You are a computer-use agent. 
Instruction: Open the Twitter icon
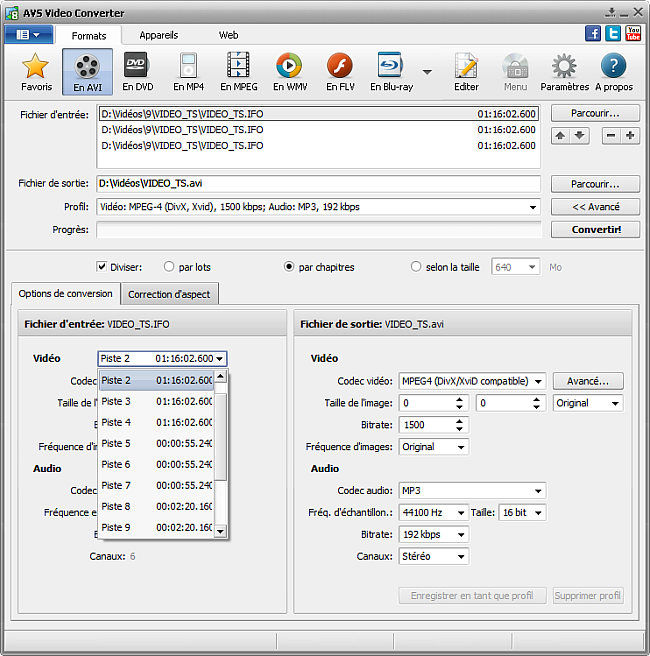coord(613,33)
